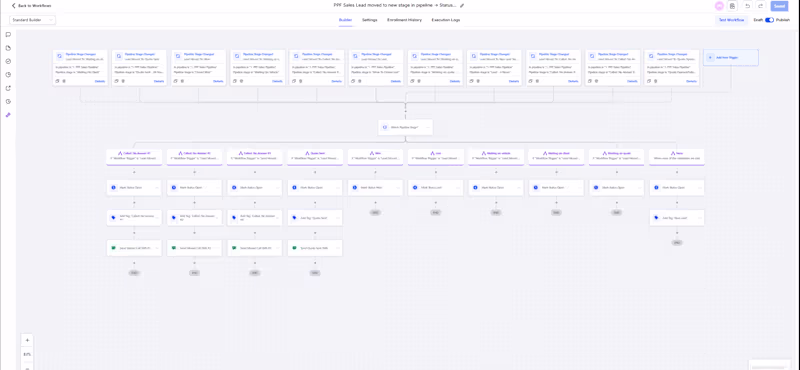Toggle the Draft/Publish switch
The width and height of the screenshot is (800, 370).
769,20
